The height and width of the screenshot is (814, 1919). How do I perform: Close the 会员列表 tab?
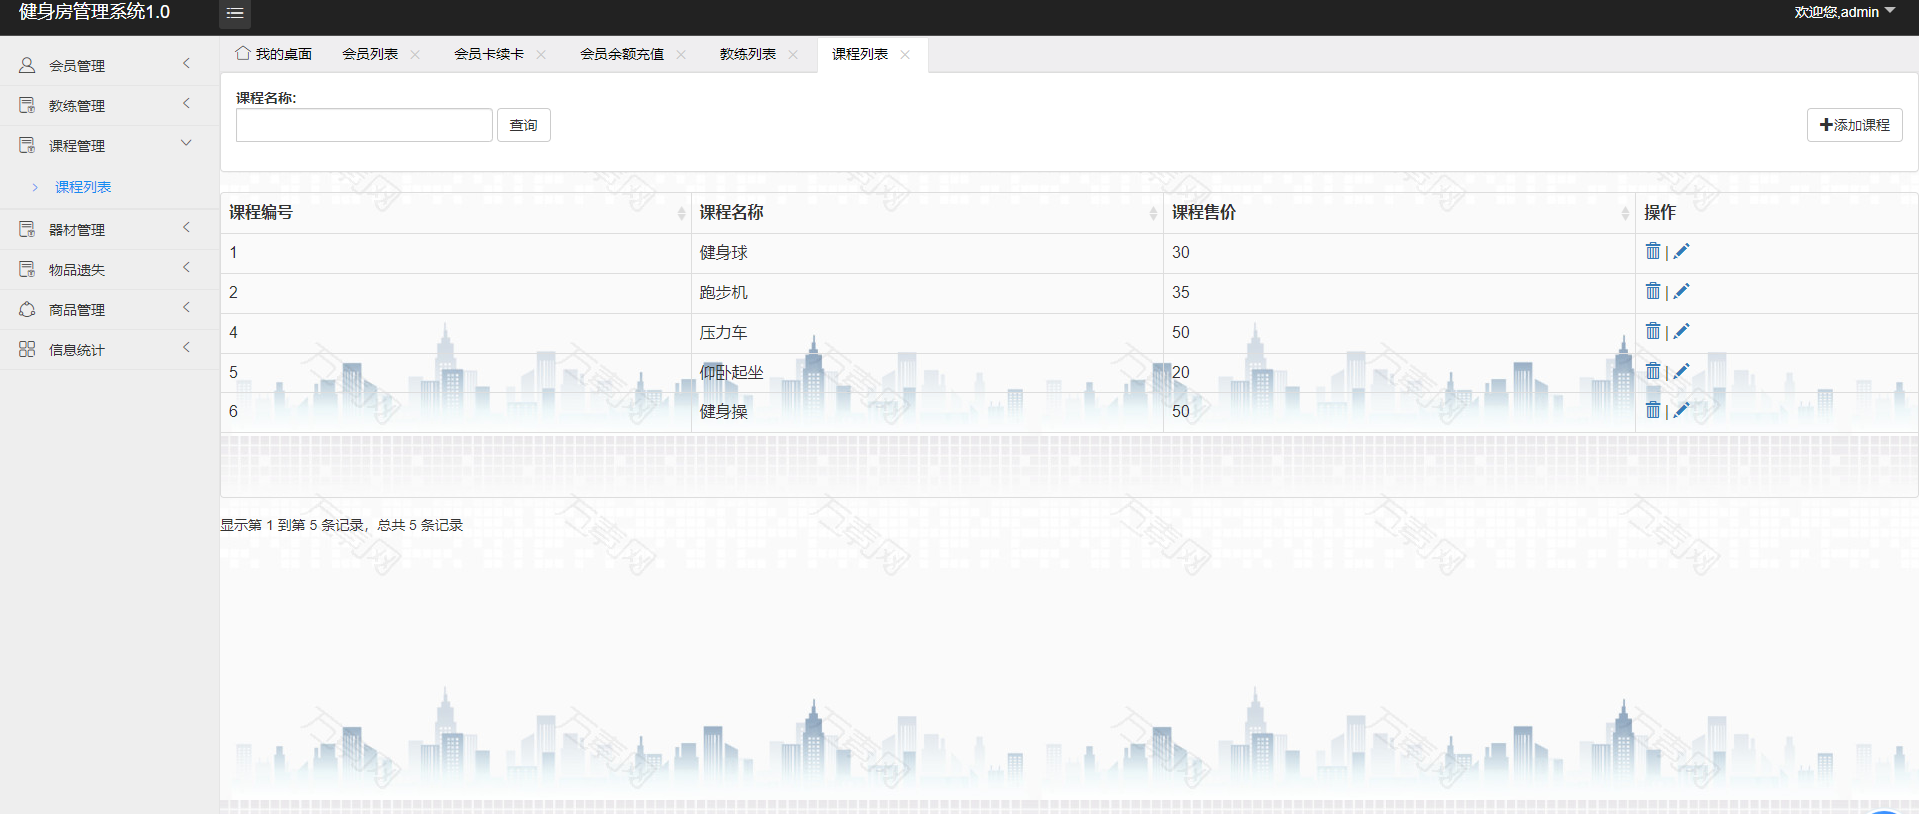click(415, 55)
